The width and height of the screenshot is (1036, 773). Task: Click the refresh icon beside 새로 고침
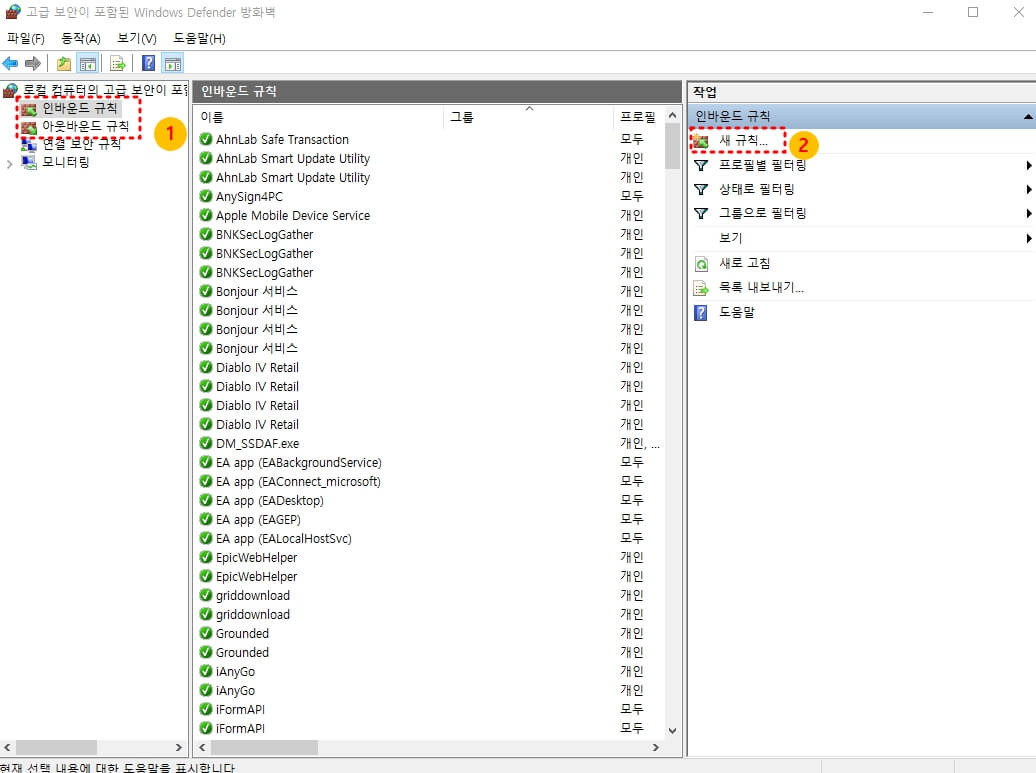pos(701,264)
